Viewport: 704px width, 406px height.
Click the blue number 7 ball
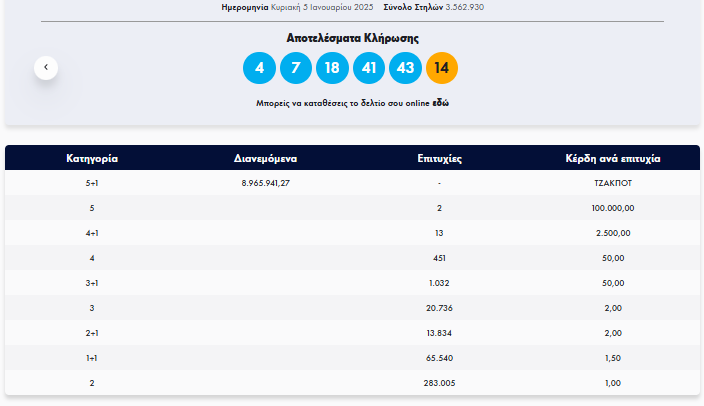[295, 68]
